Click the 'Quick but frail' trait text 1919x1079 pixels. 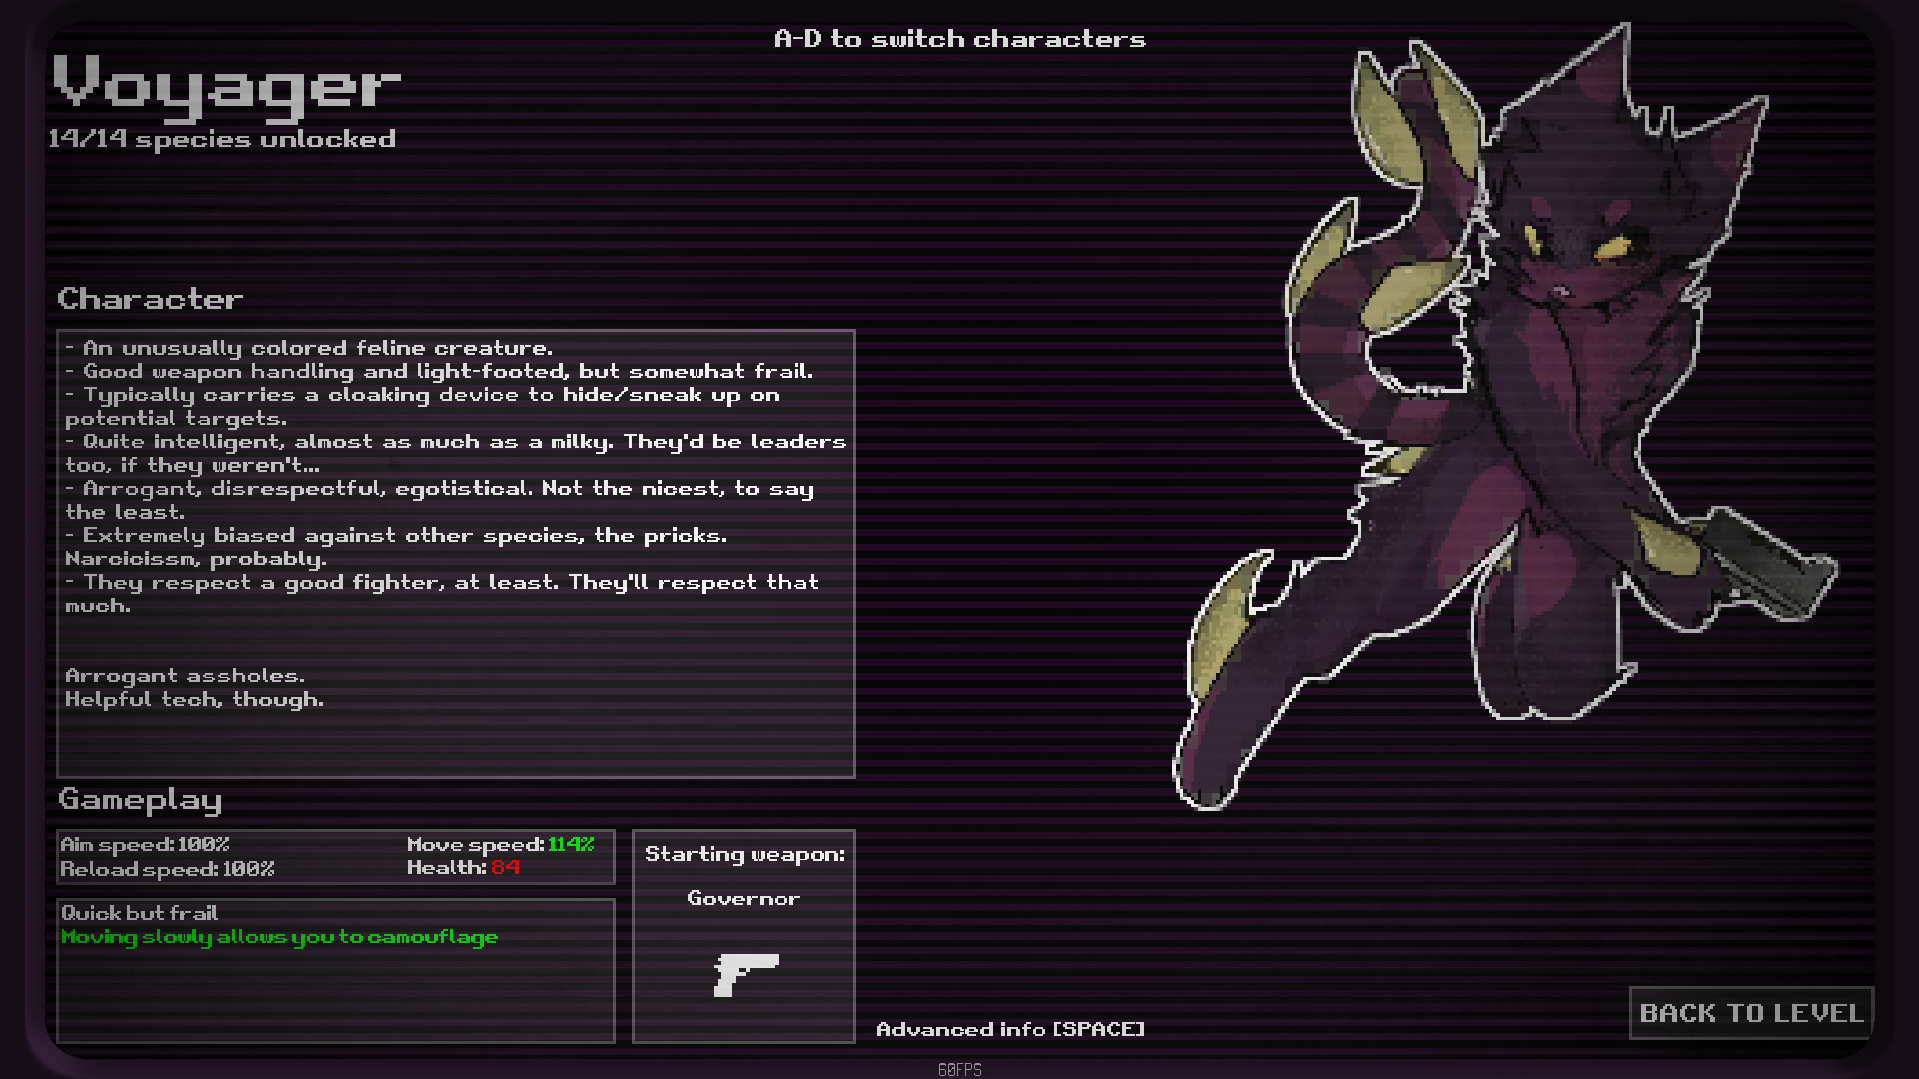pos(139,912)
